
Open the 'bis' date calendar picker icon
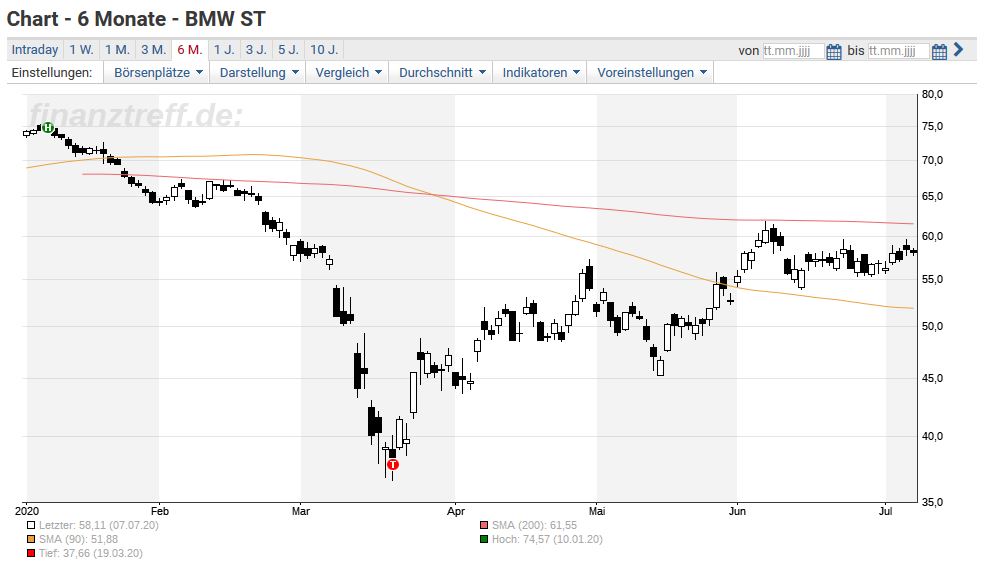coord(939,51)
